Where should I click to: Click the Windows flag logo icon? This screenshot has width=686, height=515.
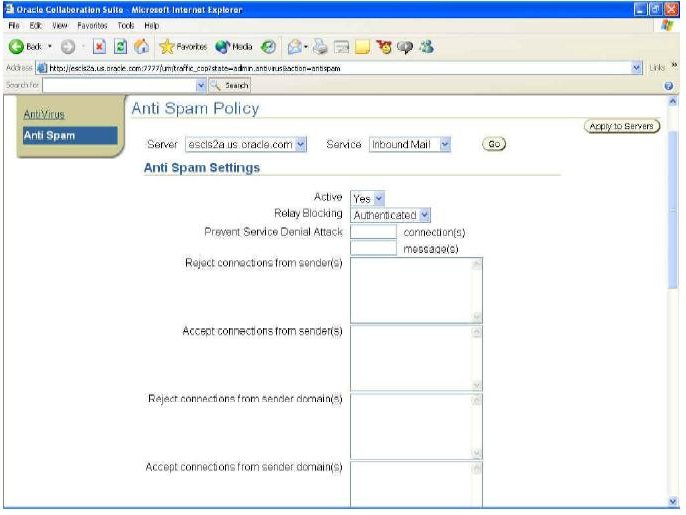[x=667, y=25]
